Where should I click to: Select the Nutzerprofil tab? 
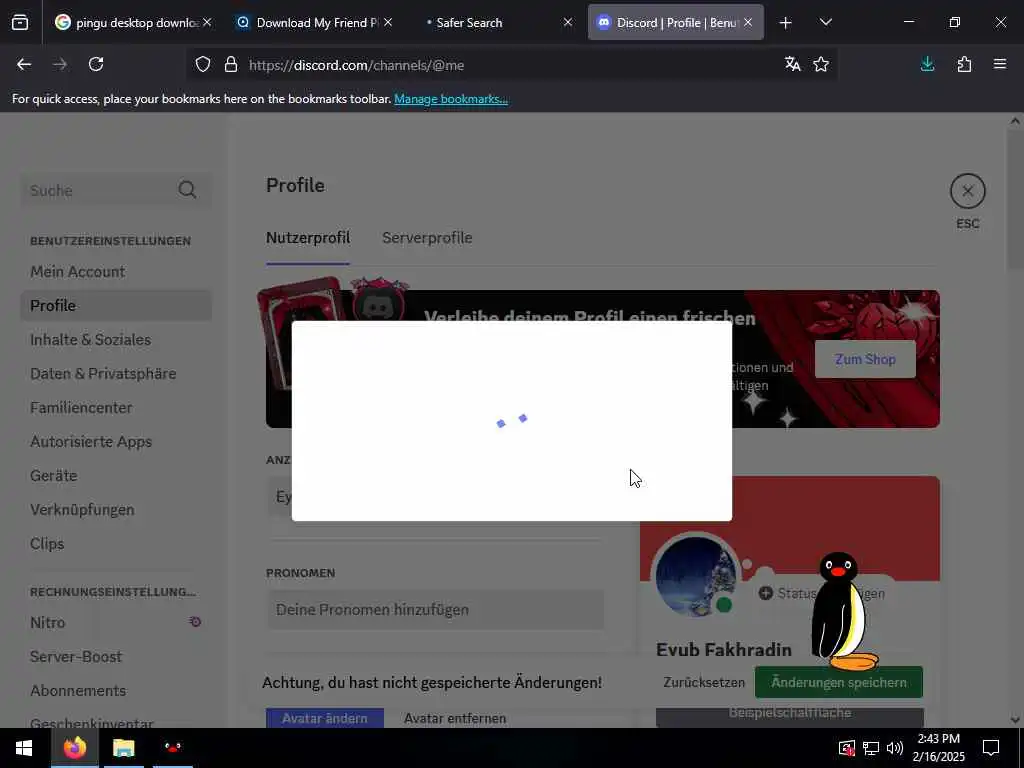(x=308, y=238)
